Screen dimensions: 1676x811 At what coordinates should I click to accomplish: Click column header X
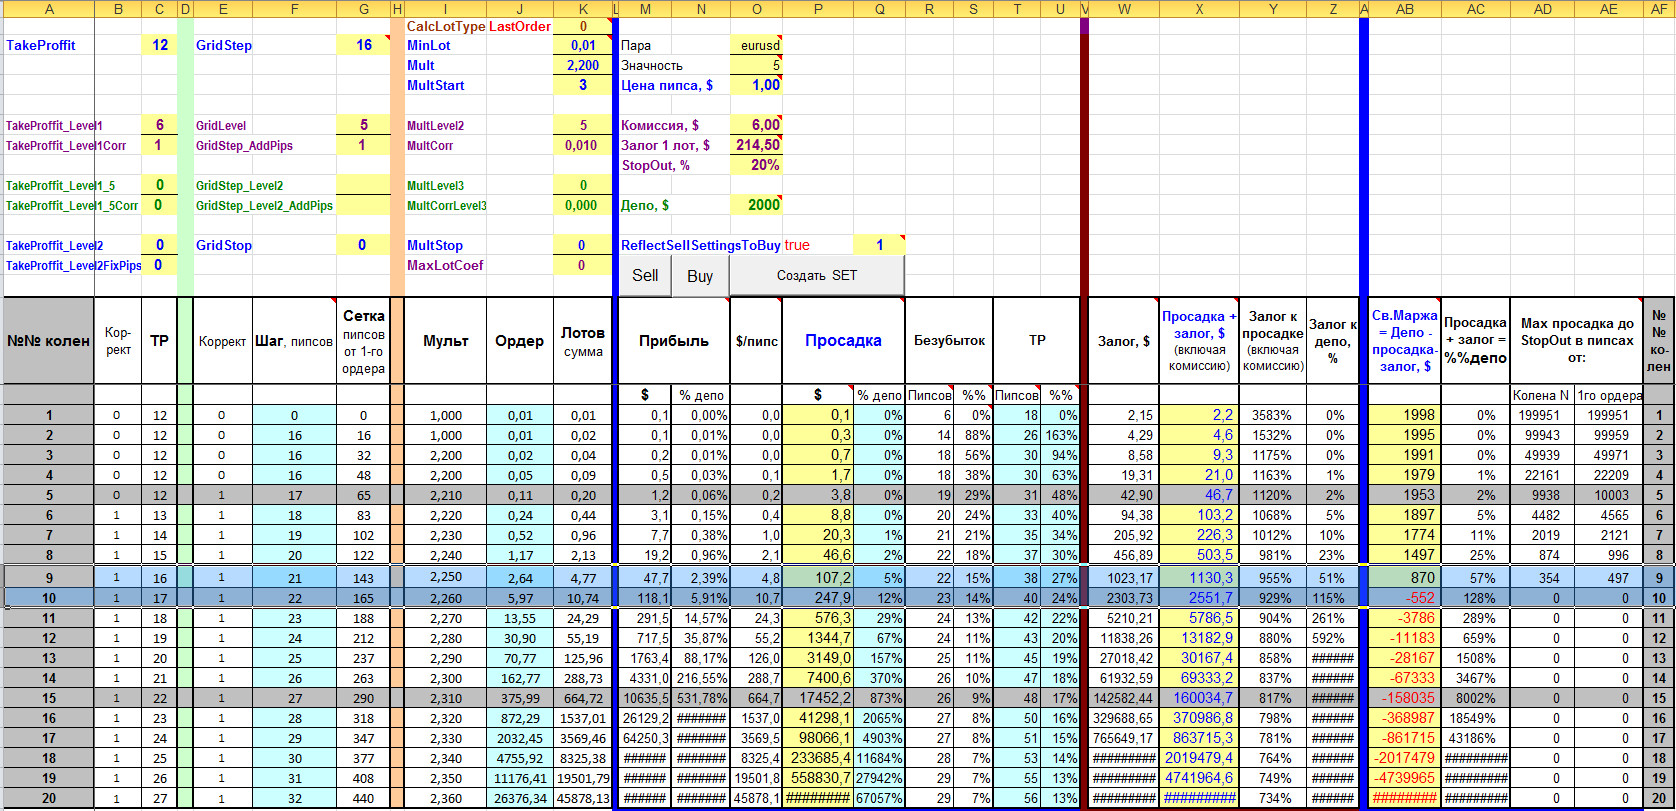click(1199, 8)
